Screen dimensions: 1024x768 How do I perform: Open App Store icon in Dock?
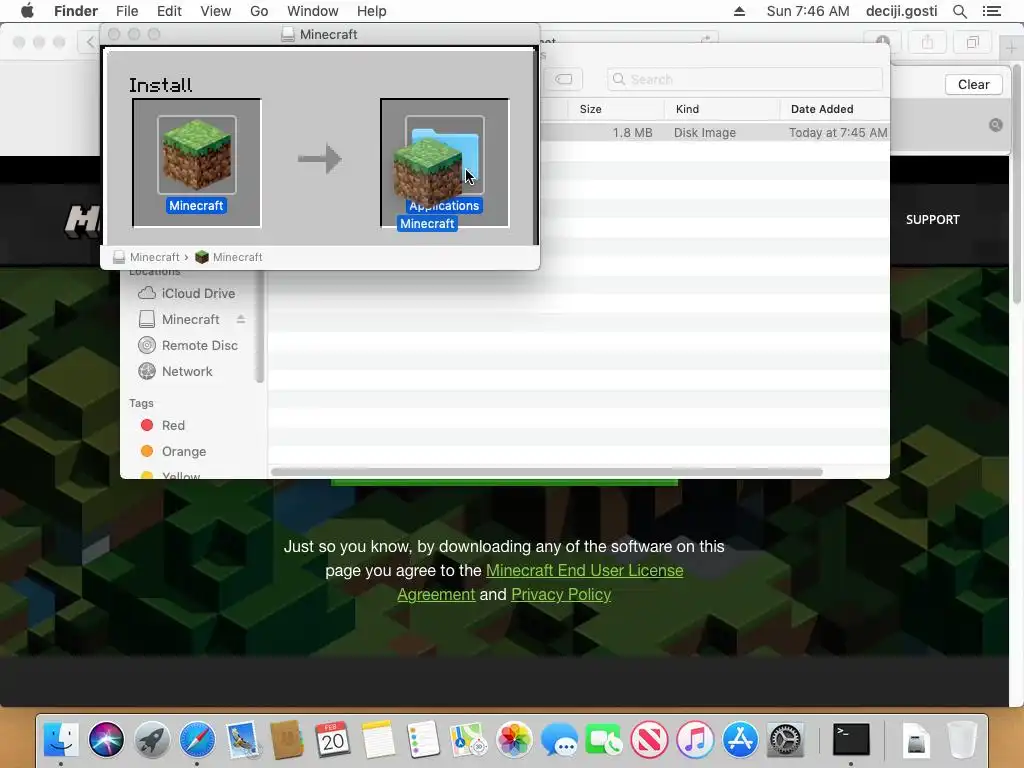(740, 740)
